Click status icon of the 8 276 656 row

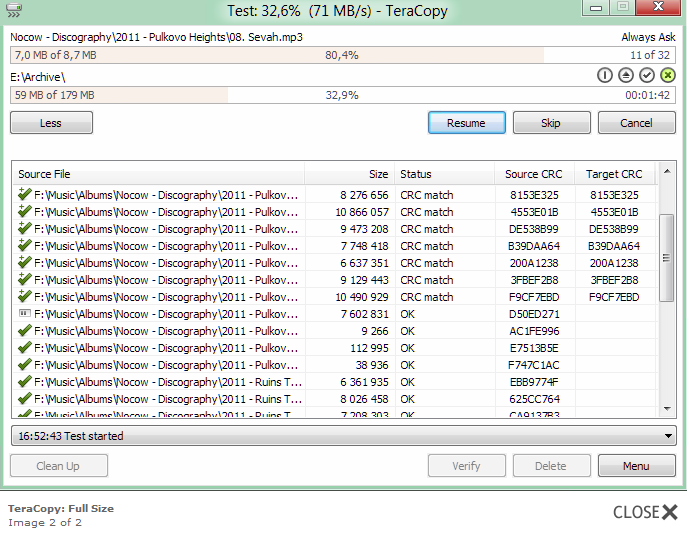(x=25, y=194)
